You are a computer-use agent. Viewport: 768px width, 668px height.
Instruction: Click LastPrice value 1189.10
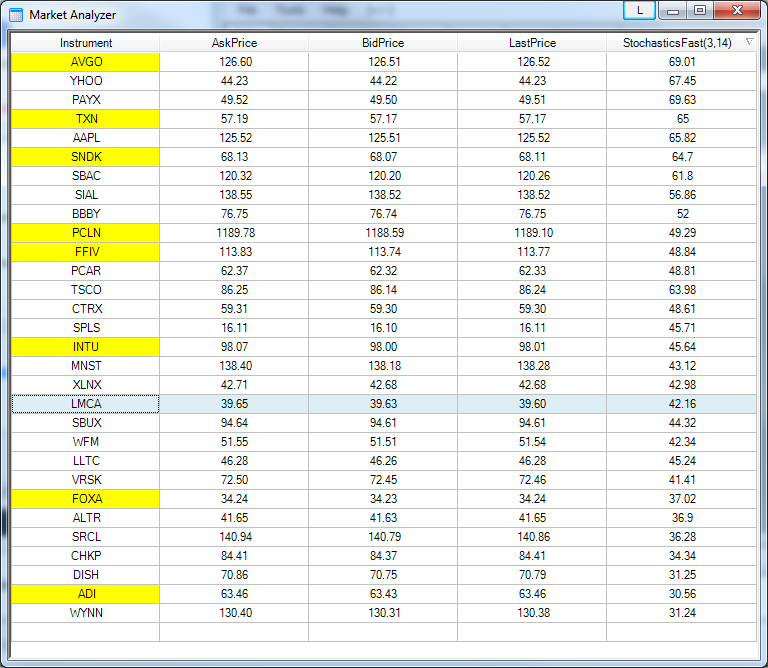coord(533,233)
